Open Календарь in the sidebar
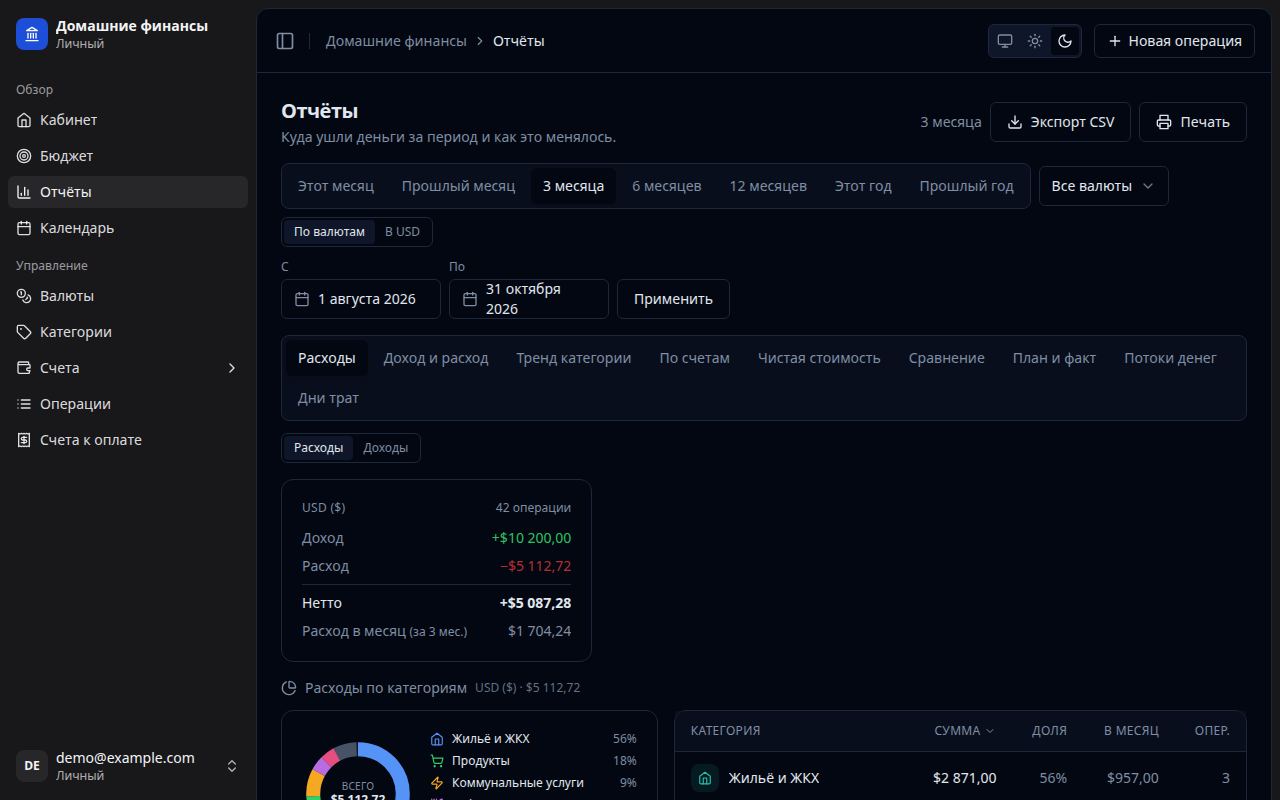Screen dimensions: 1280x800 (128, 228)
